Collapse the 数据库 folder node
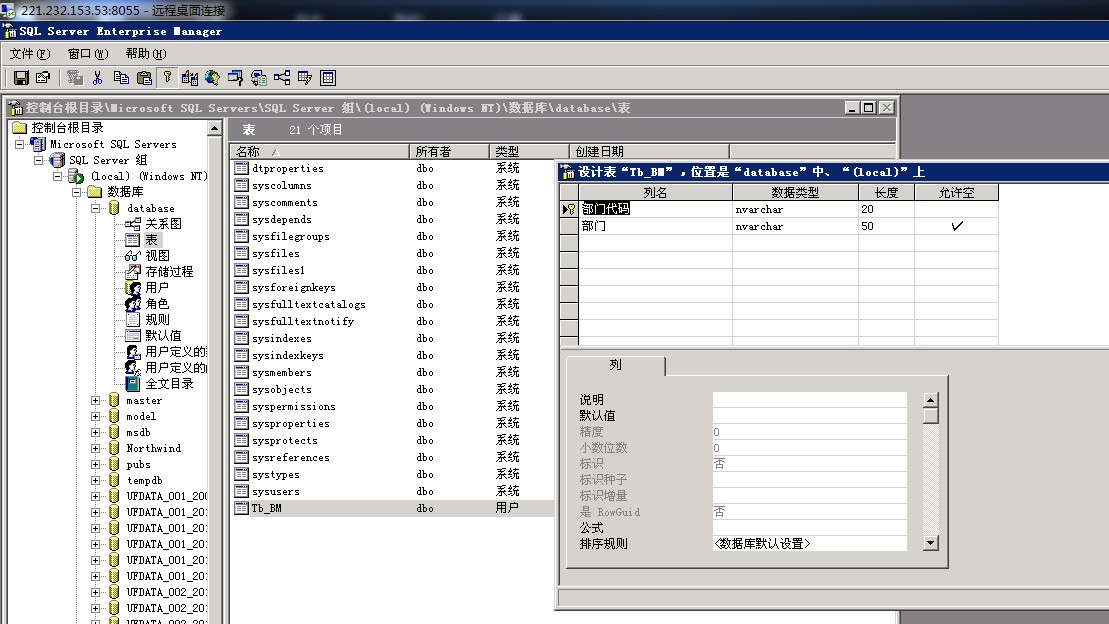The width and height of the screenshot is (1109, 624). (76, 192)
